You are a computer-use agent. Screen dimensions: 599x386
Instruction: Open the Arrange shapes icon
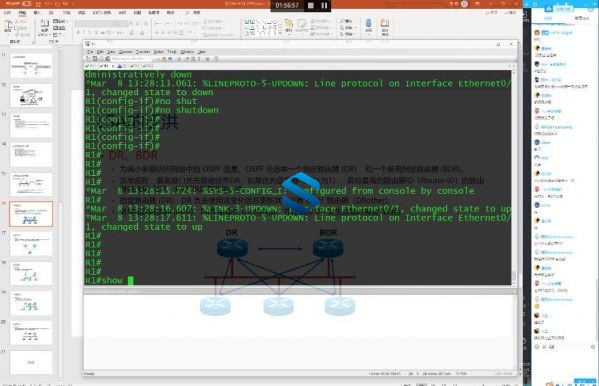[289, 26]
